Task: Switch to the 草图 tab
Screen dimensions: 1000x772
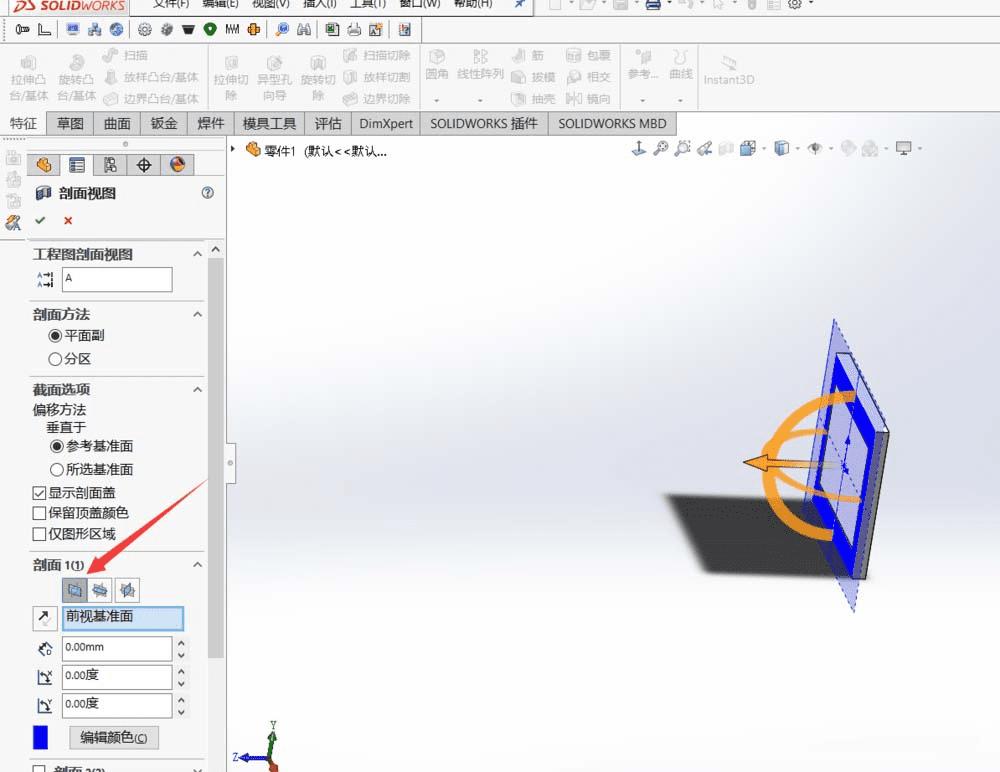Action: (70, 124)
